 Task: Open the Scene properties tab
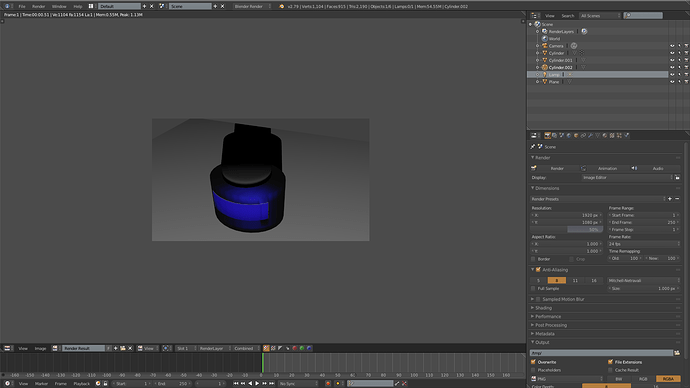[562, 135]
